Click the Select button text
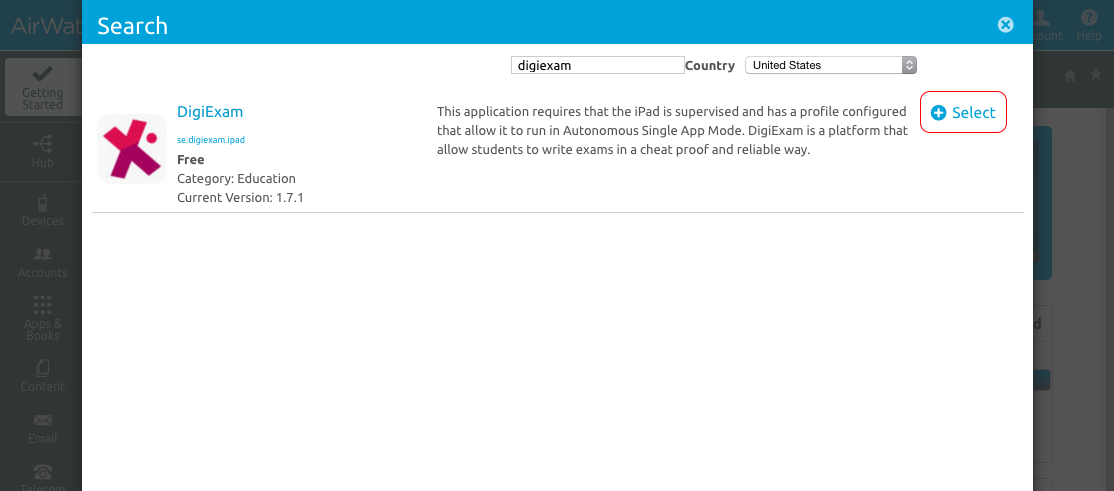Viewport: 1114px width, 491px height. 973,112
